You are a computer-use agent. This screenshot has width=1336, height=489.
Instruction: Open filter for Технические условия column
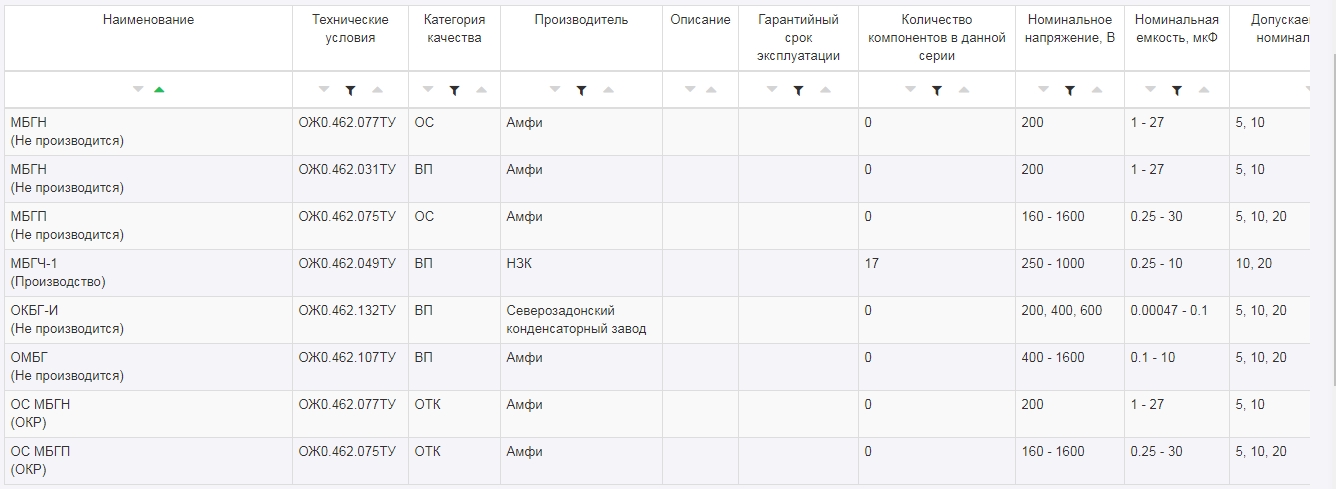tap(350, 90)
